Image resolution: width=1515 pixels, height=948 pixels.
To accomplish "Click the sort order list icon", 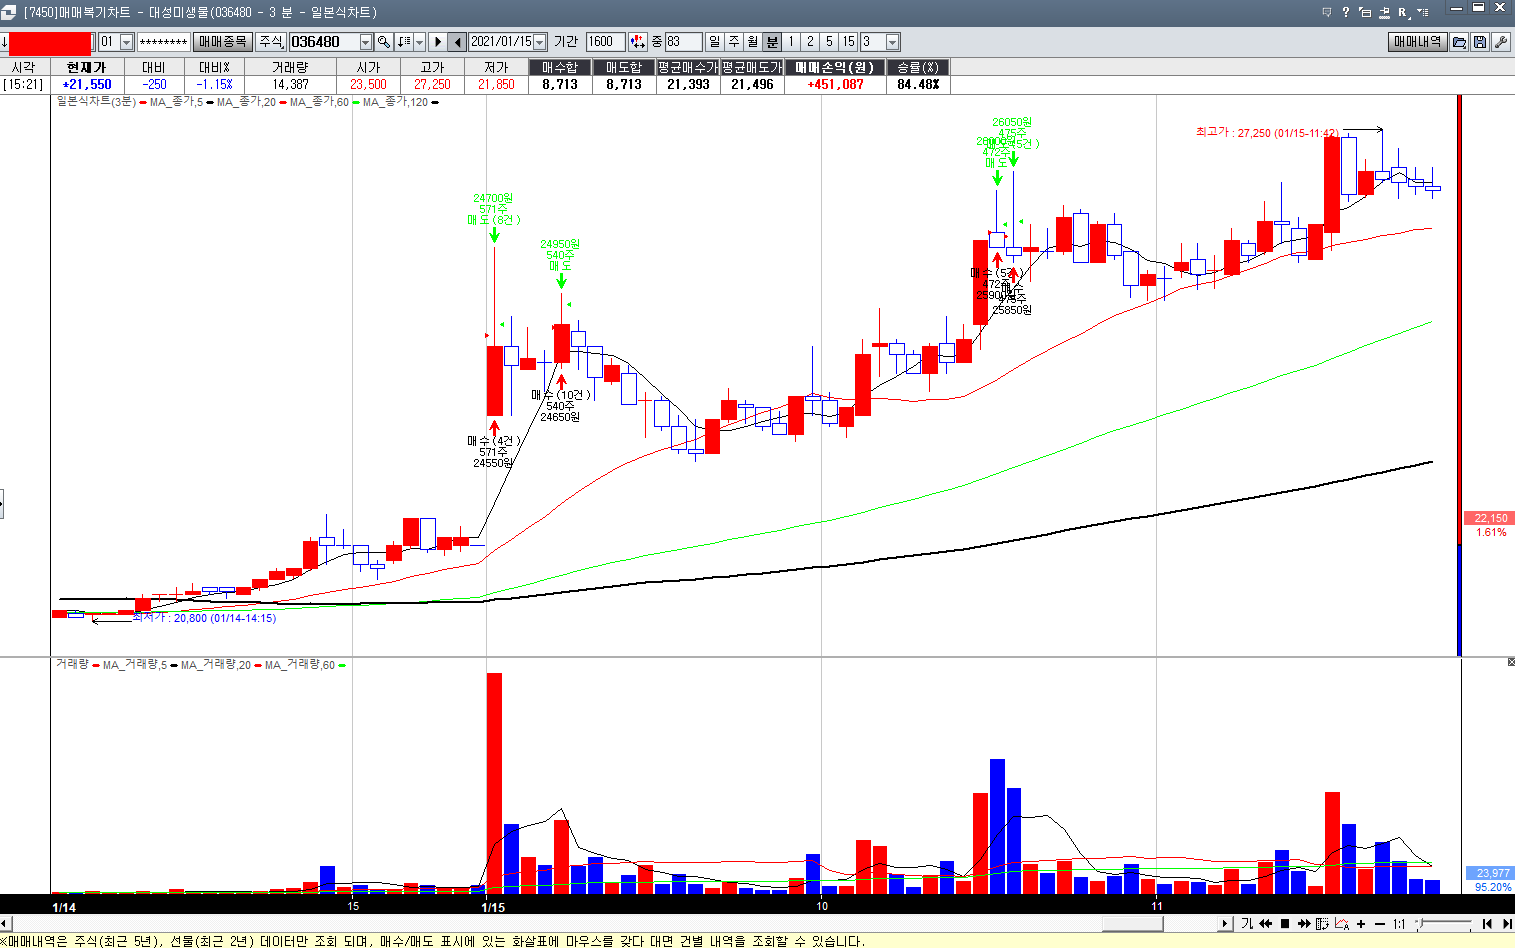I will point(403,42).
